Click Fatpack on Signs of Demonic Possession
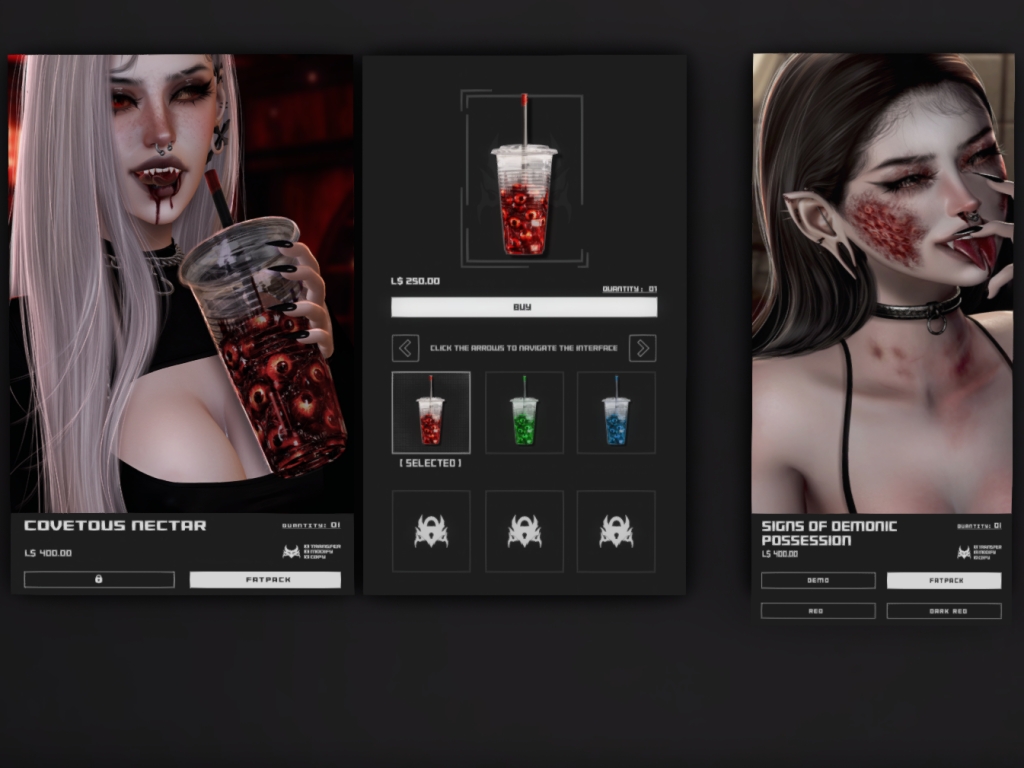1024x768 pixels. [943, 580]
